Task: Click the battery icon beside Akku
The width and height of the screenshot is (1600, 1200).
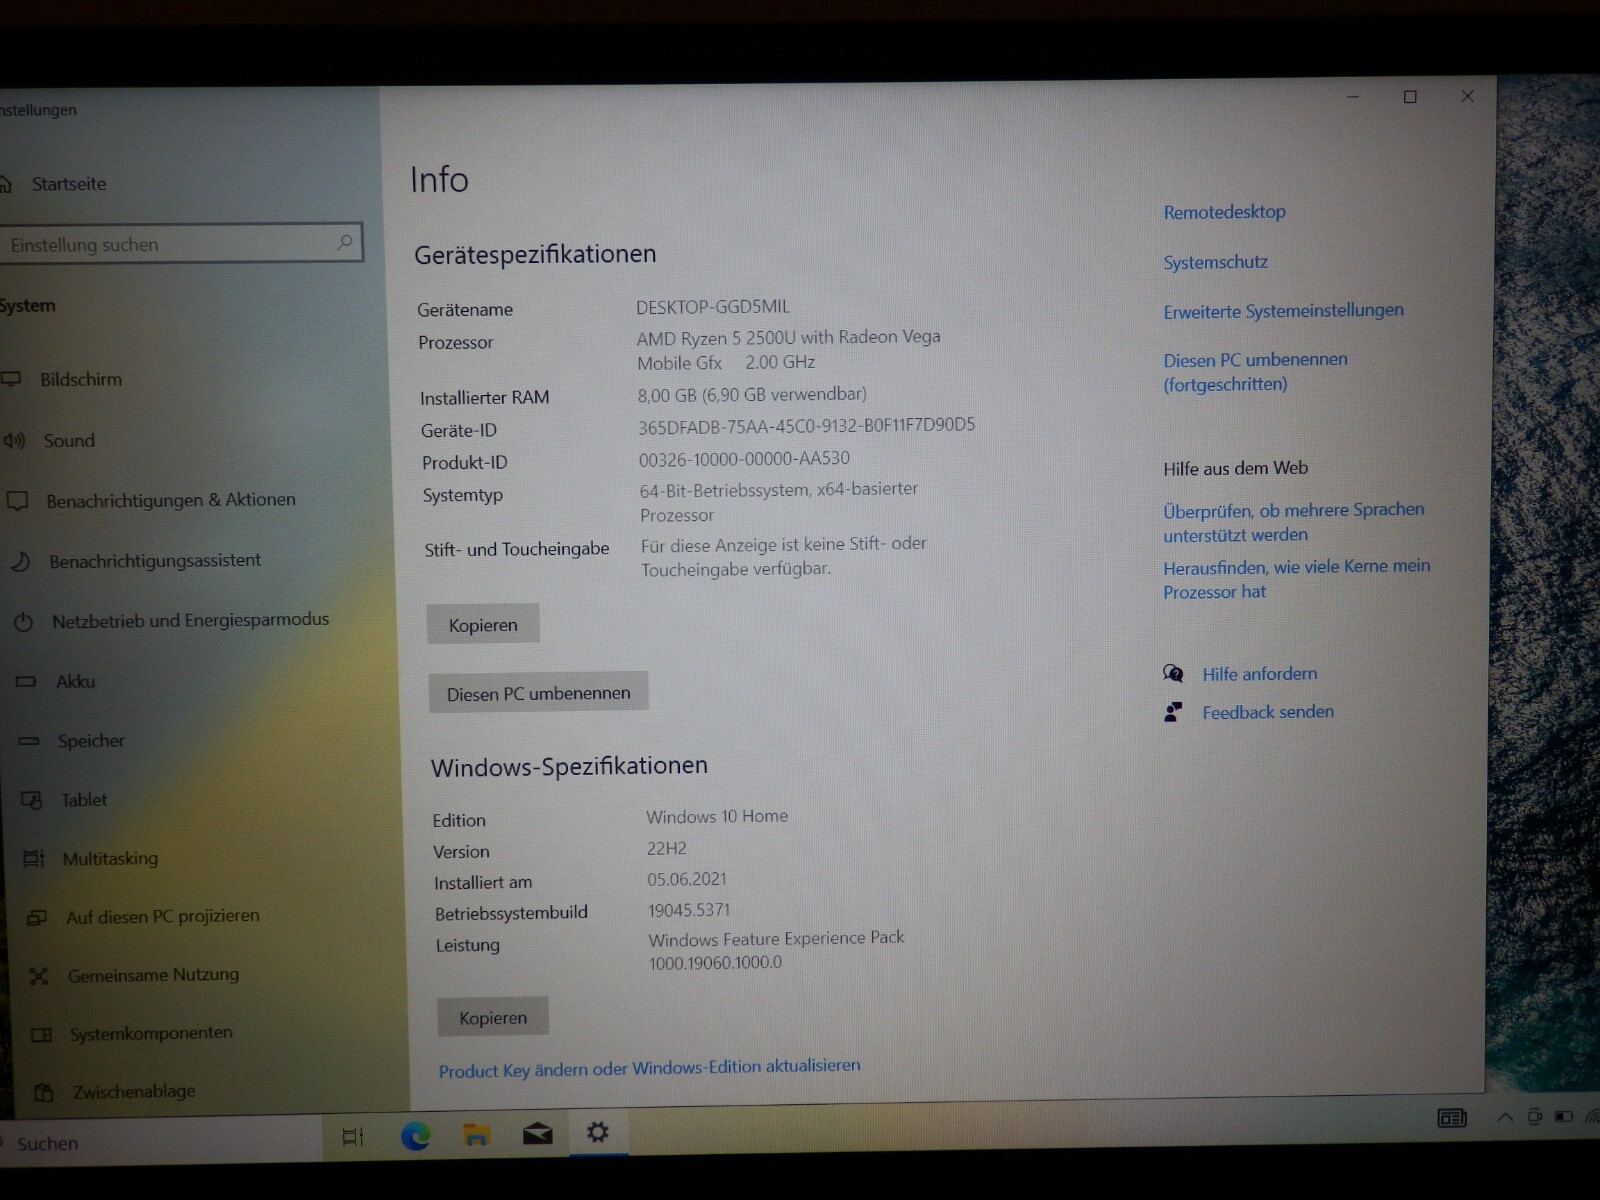Action: coord(26,682)
